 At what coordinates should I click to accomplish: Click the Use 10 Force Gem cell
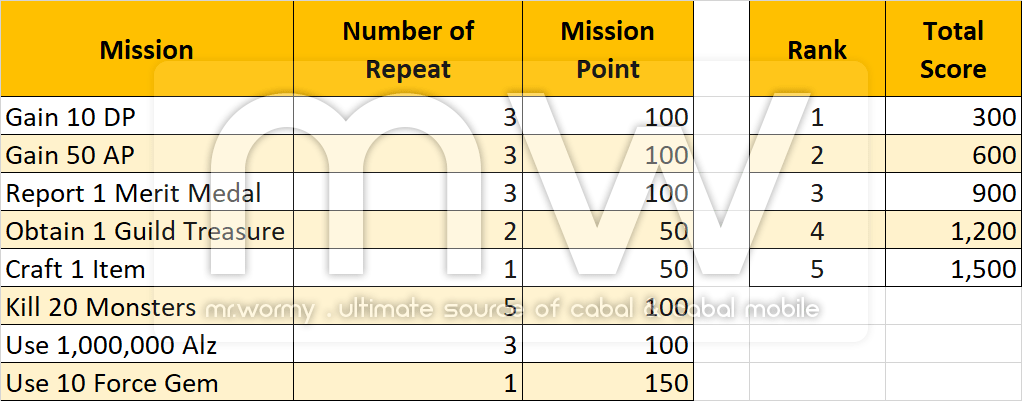(x=147, y=383)
